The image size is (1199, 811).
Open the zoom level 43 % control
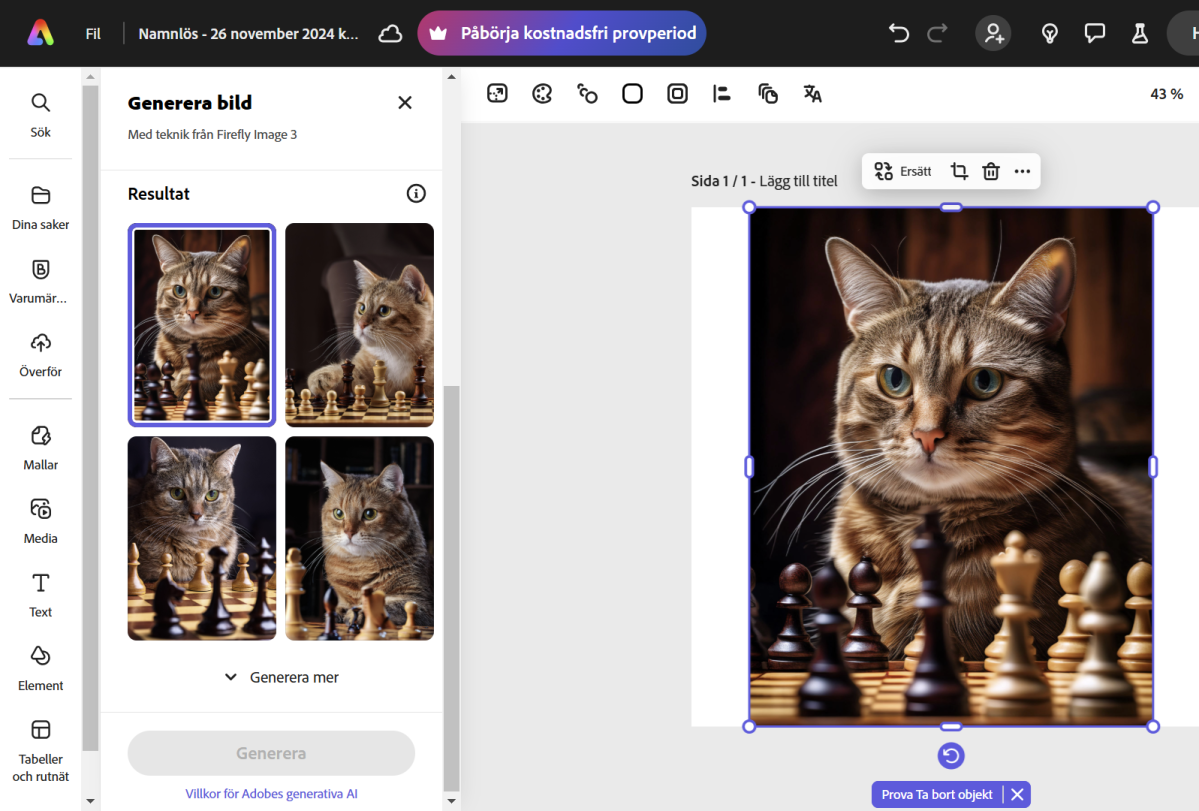coord(1166,94)
